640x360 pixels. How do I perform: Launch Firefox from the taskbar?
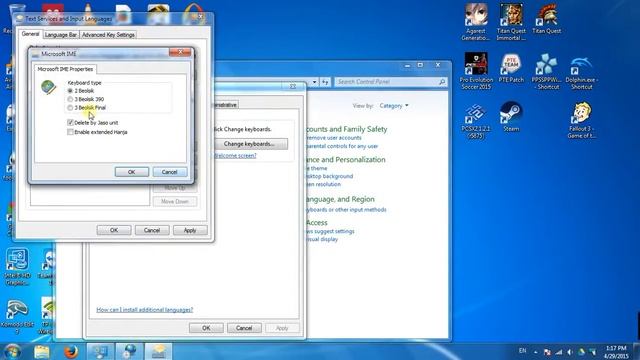point(71,352)
